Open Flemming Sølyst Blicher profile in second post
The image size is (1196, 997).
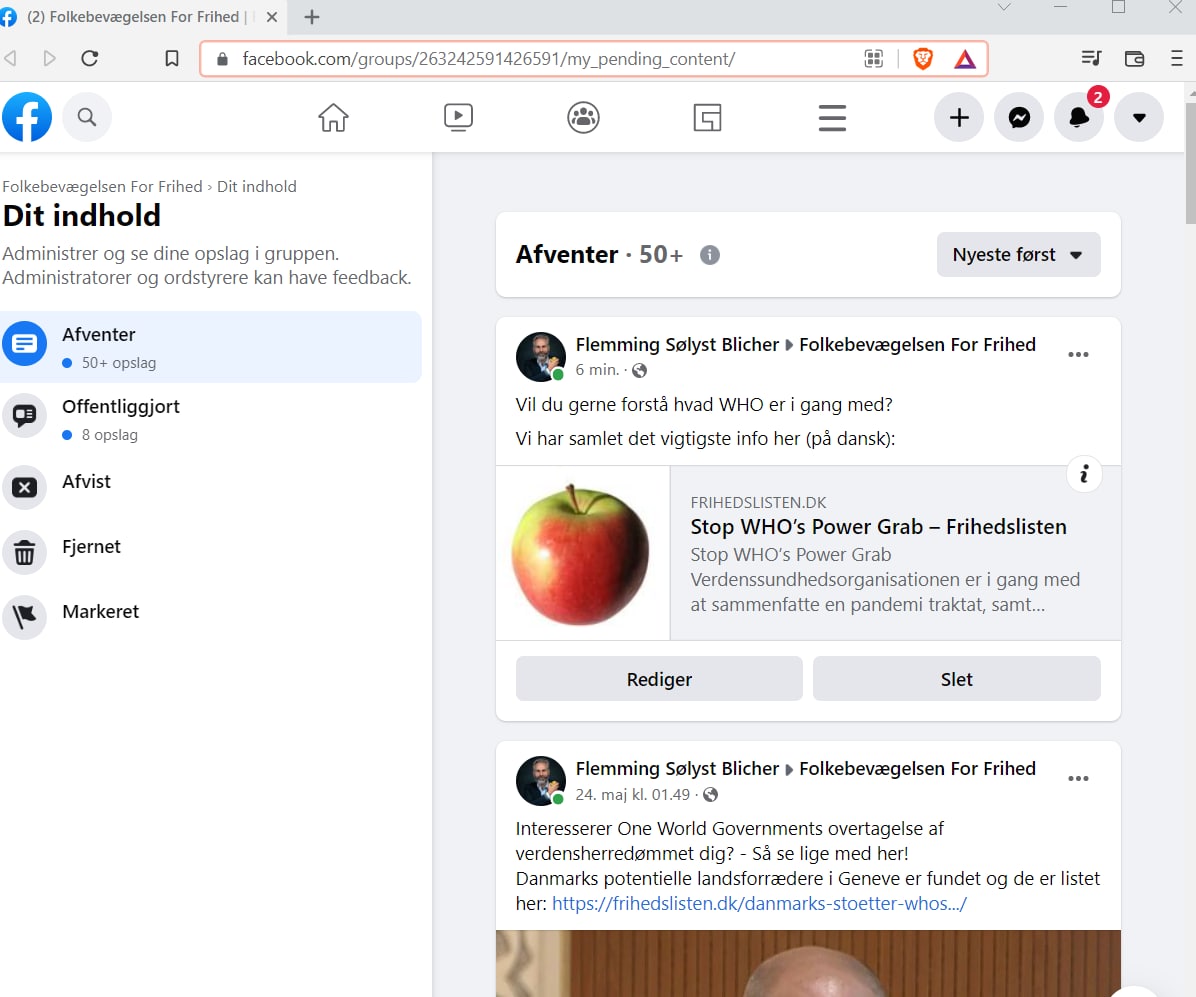point(677,769)
